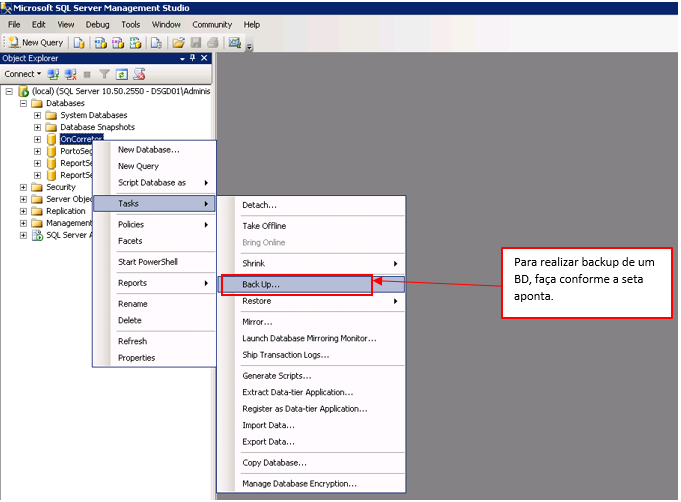Click the Database Engine Query icon
The image size is (681, 502).
tap(79, 43)
